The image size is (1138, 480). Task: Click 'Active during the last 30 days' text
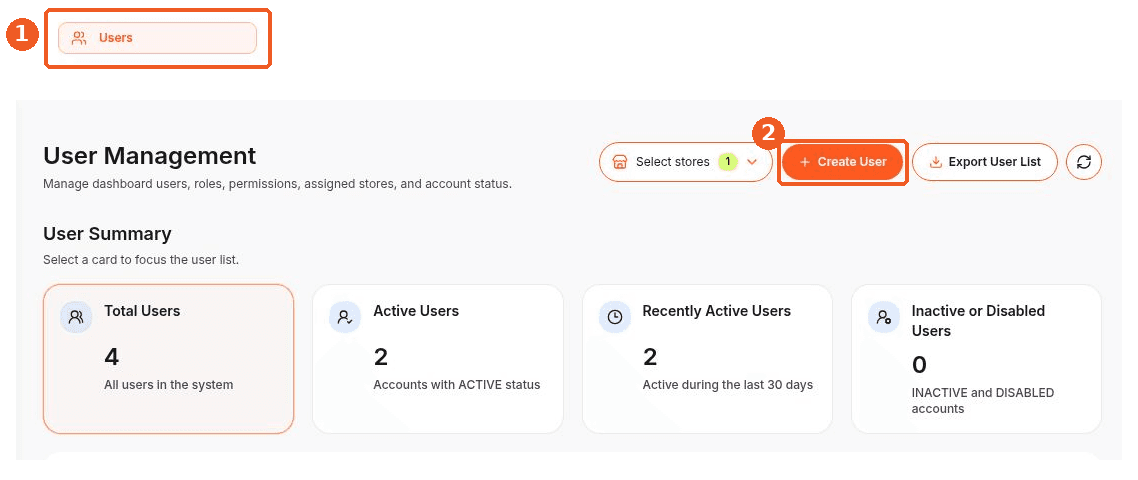click(x=727, y=385)
